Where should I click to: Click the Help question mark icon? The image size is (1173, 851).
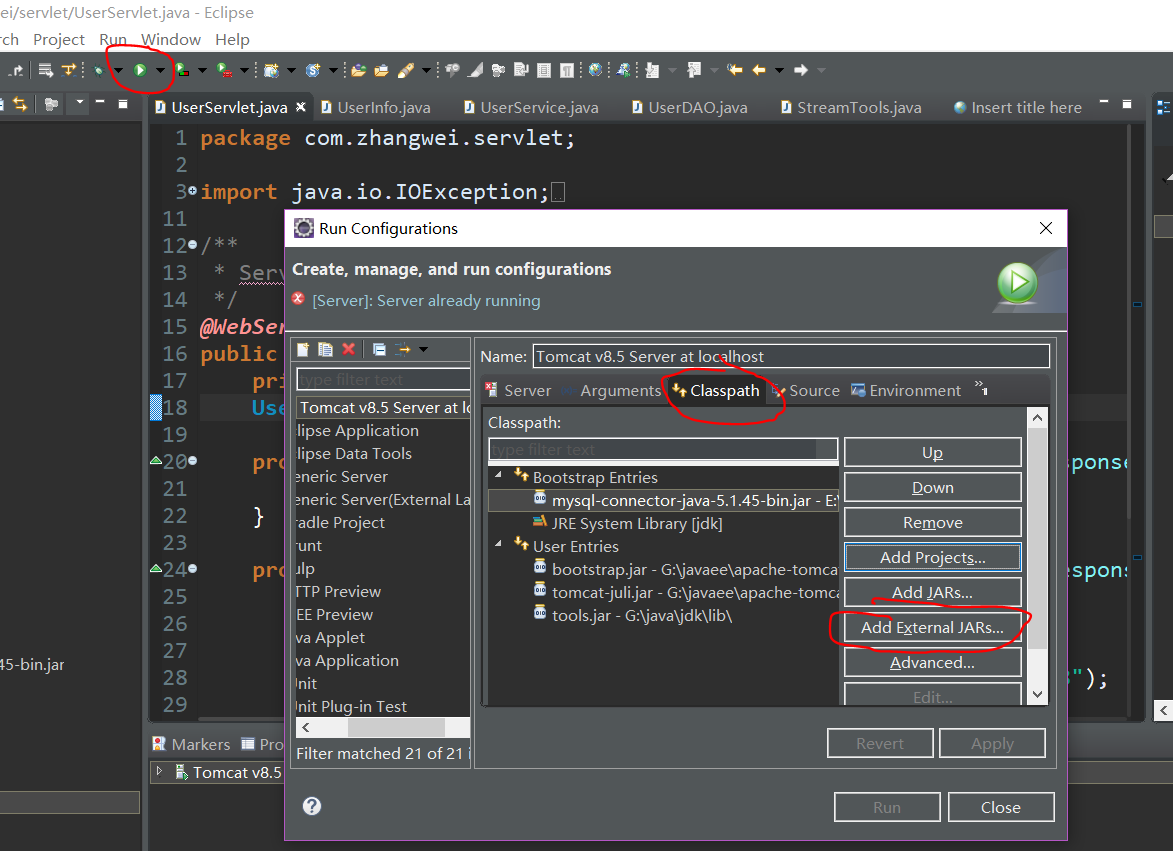[312, 805]
